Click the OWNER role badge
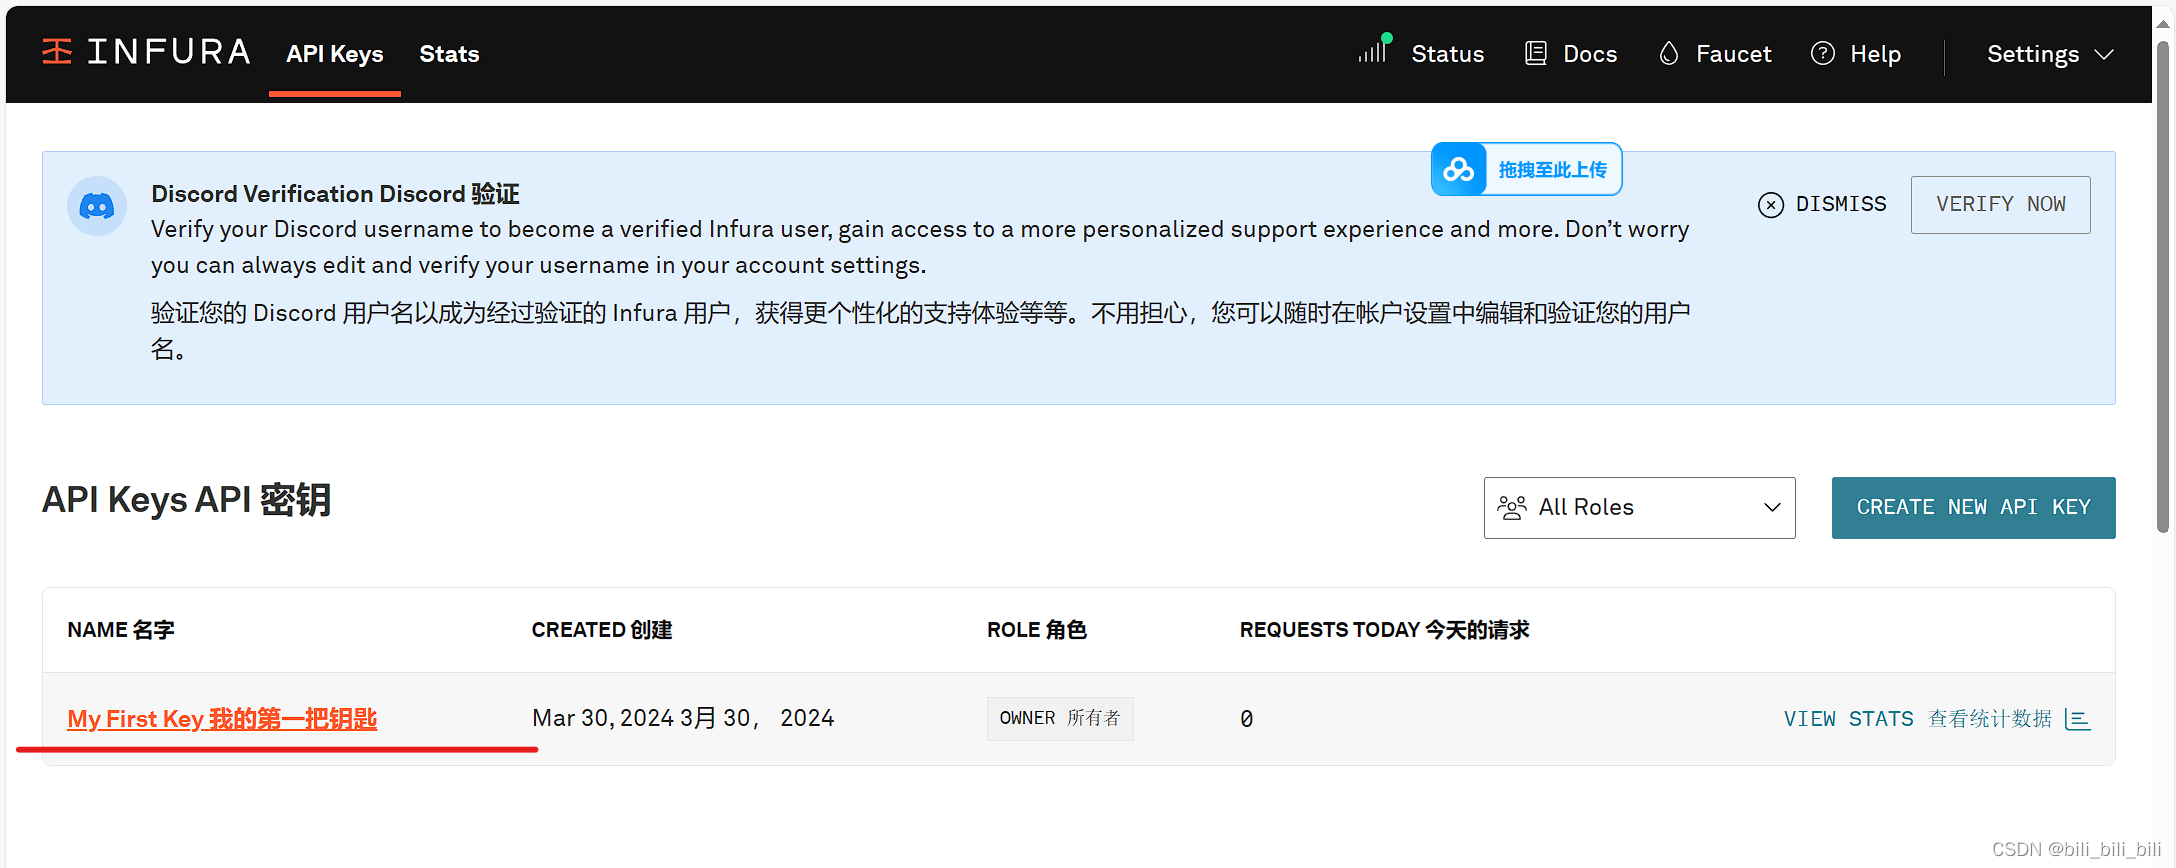 click(x=1060, y=719)
